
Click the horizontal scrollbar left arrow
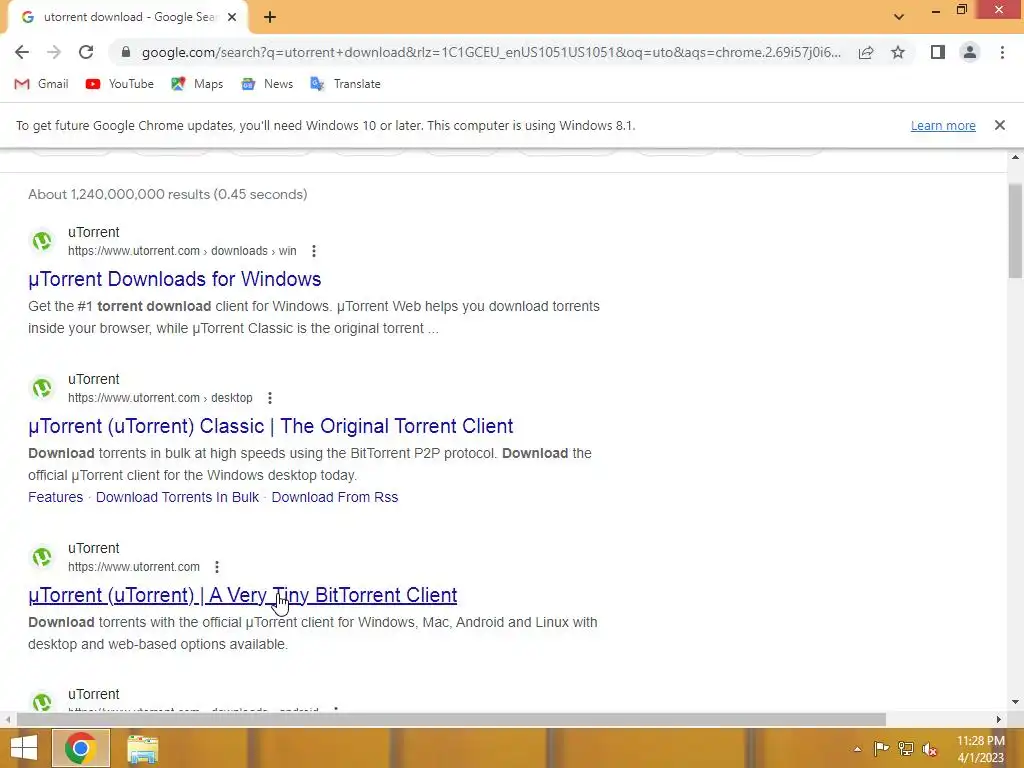tap(7, 719)
